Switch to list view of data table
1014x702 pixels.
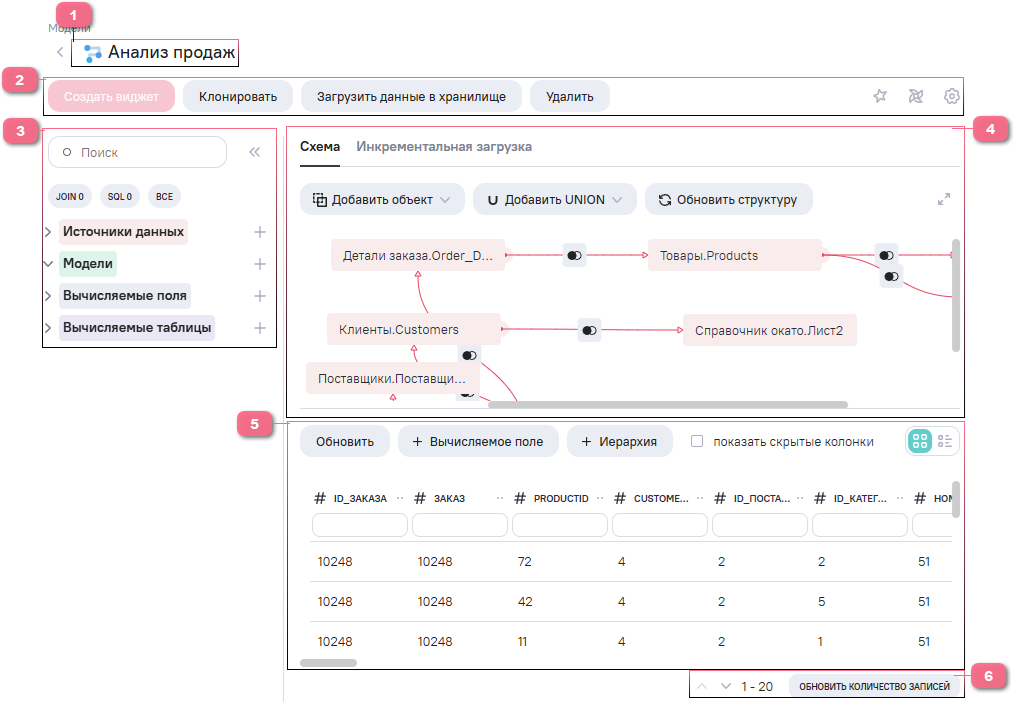point(945,441)
